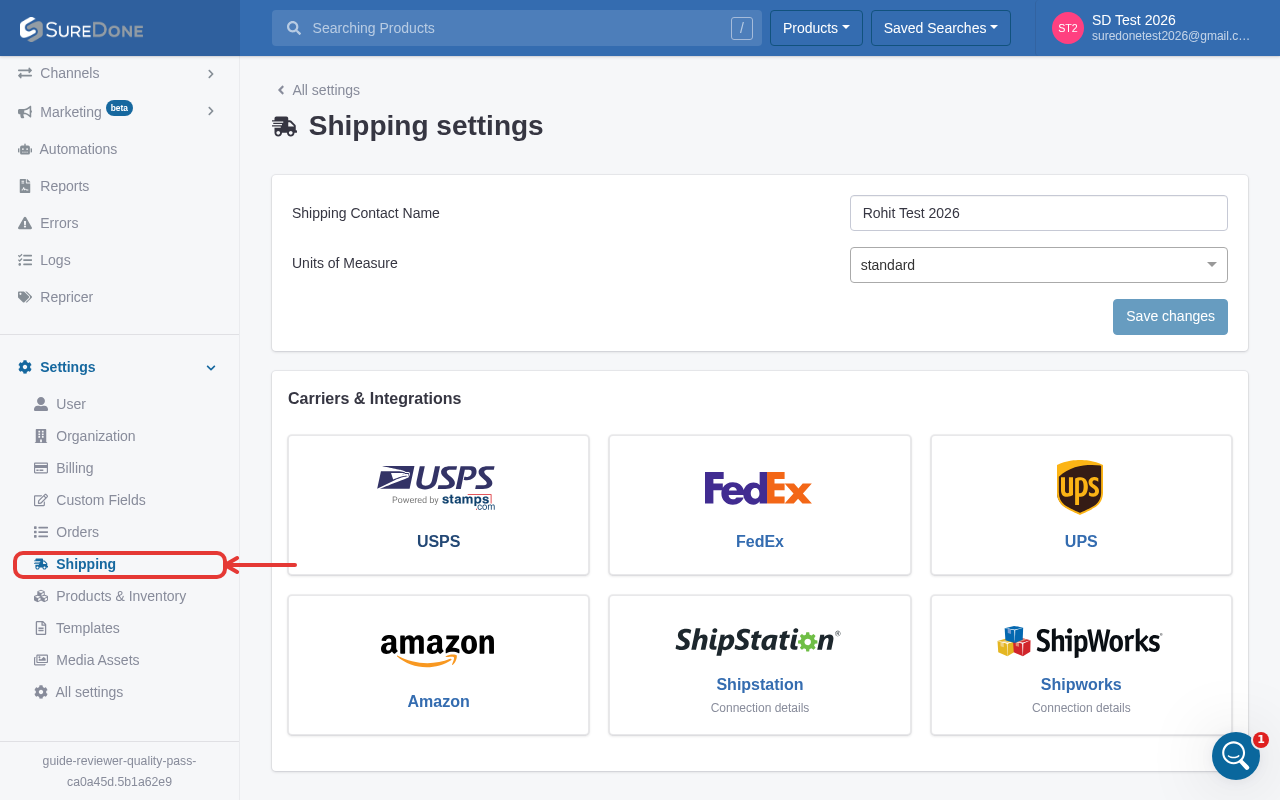Click the Organization building icon
This screenshot has height=800, width=1280.
(41, 436)
